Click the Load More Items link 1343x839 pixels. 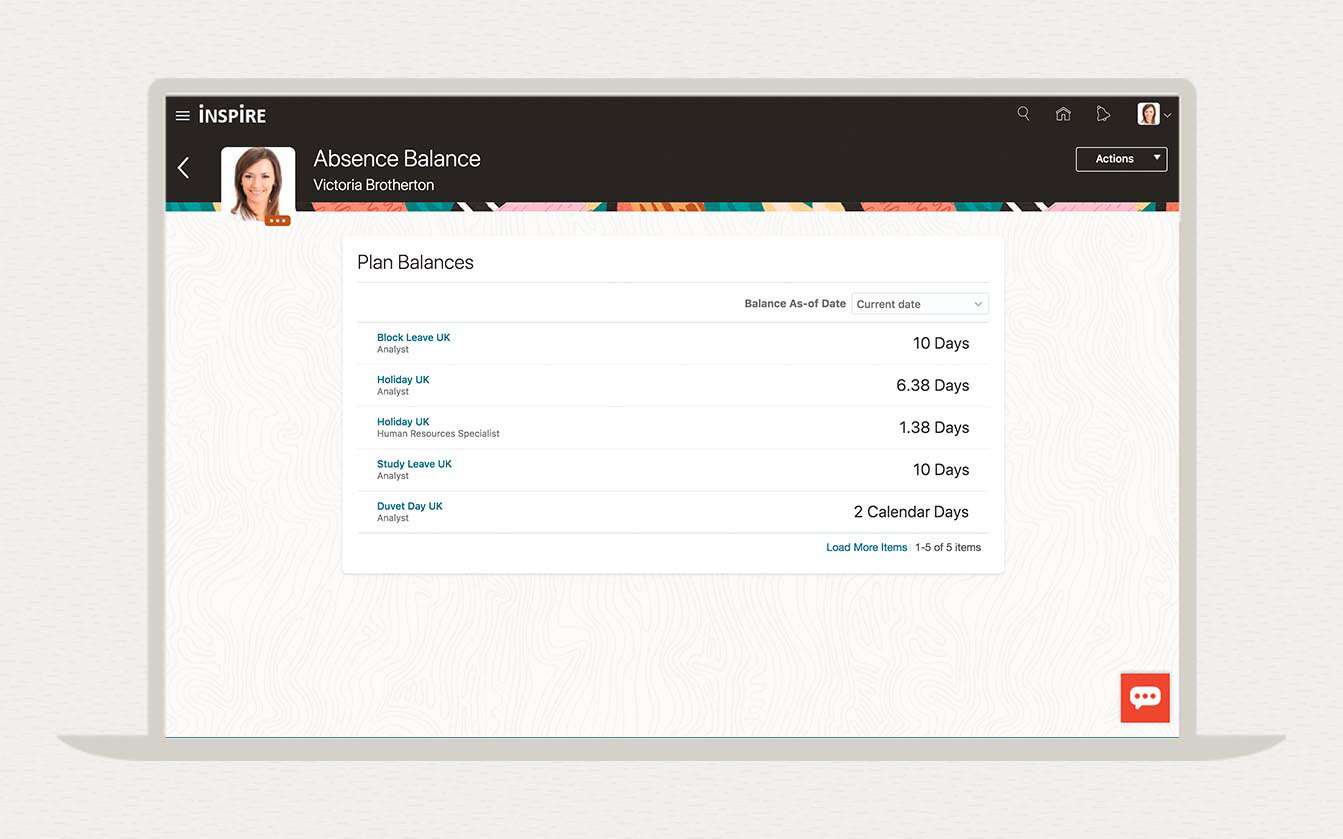click(x=866, y=547)
